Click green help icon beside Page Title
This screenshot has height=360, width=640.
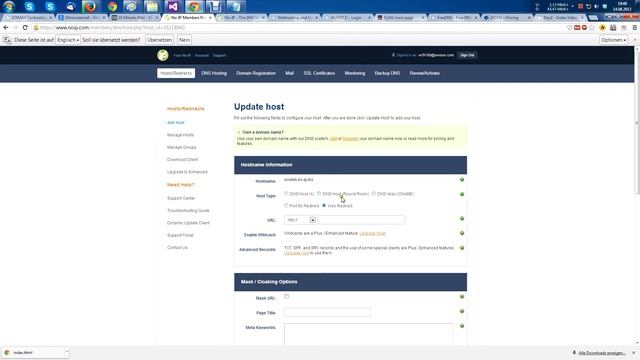coord(462,311)
